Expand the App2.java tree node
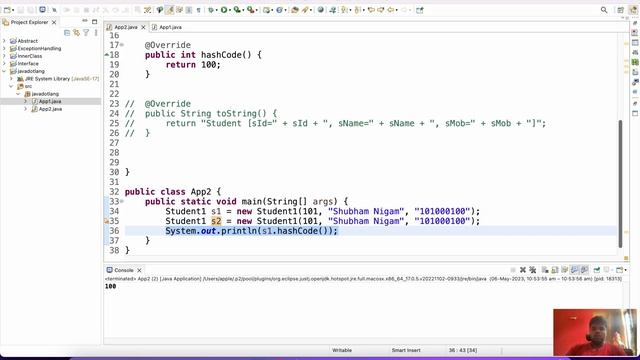The height and width of the screenshot is (360, 640). (26, 109)
